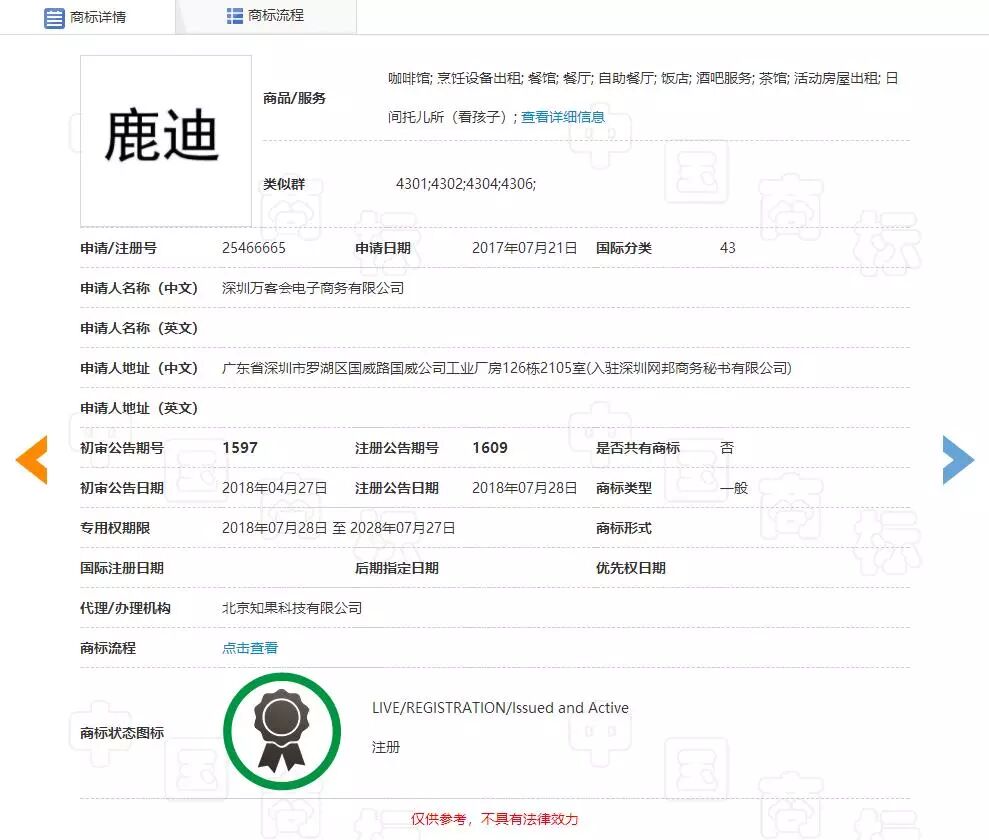The image size is (989, 840).
Task: Switch to the 商标流程 tab
Action: click(266, 16)
